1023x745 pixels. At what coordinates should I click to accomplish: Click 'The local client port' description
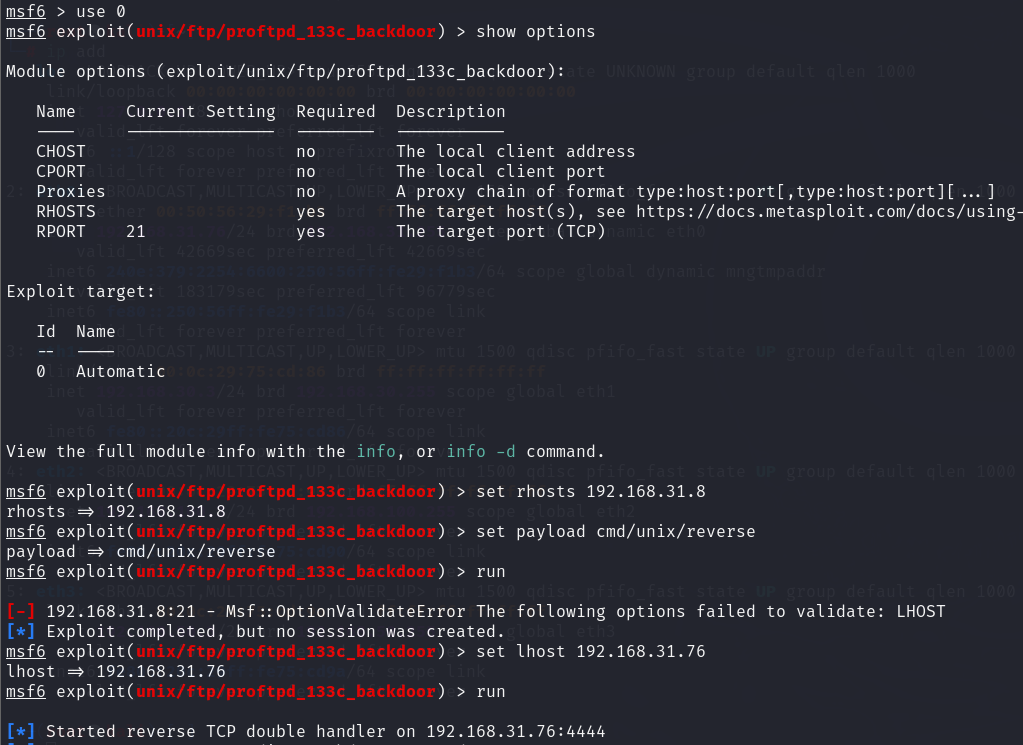(500, 172)
